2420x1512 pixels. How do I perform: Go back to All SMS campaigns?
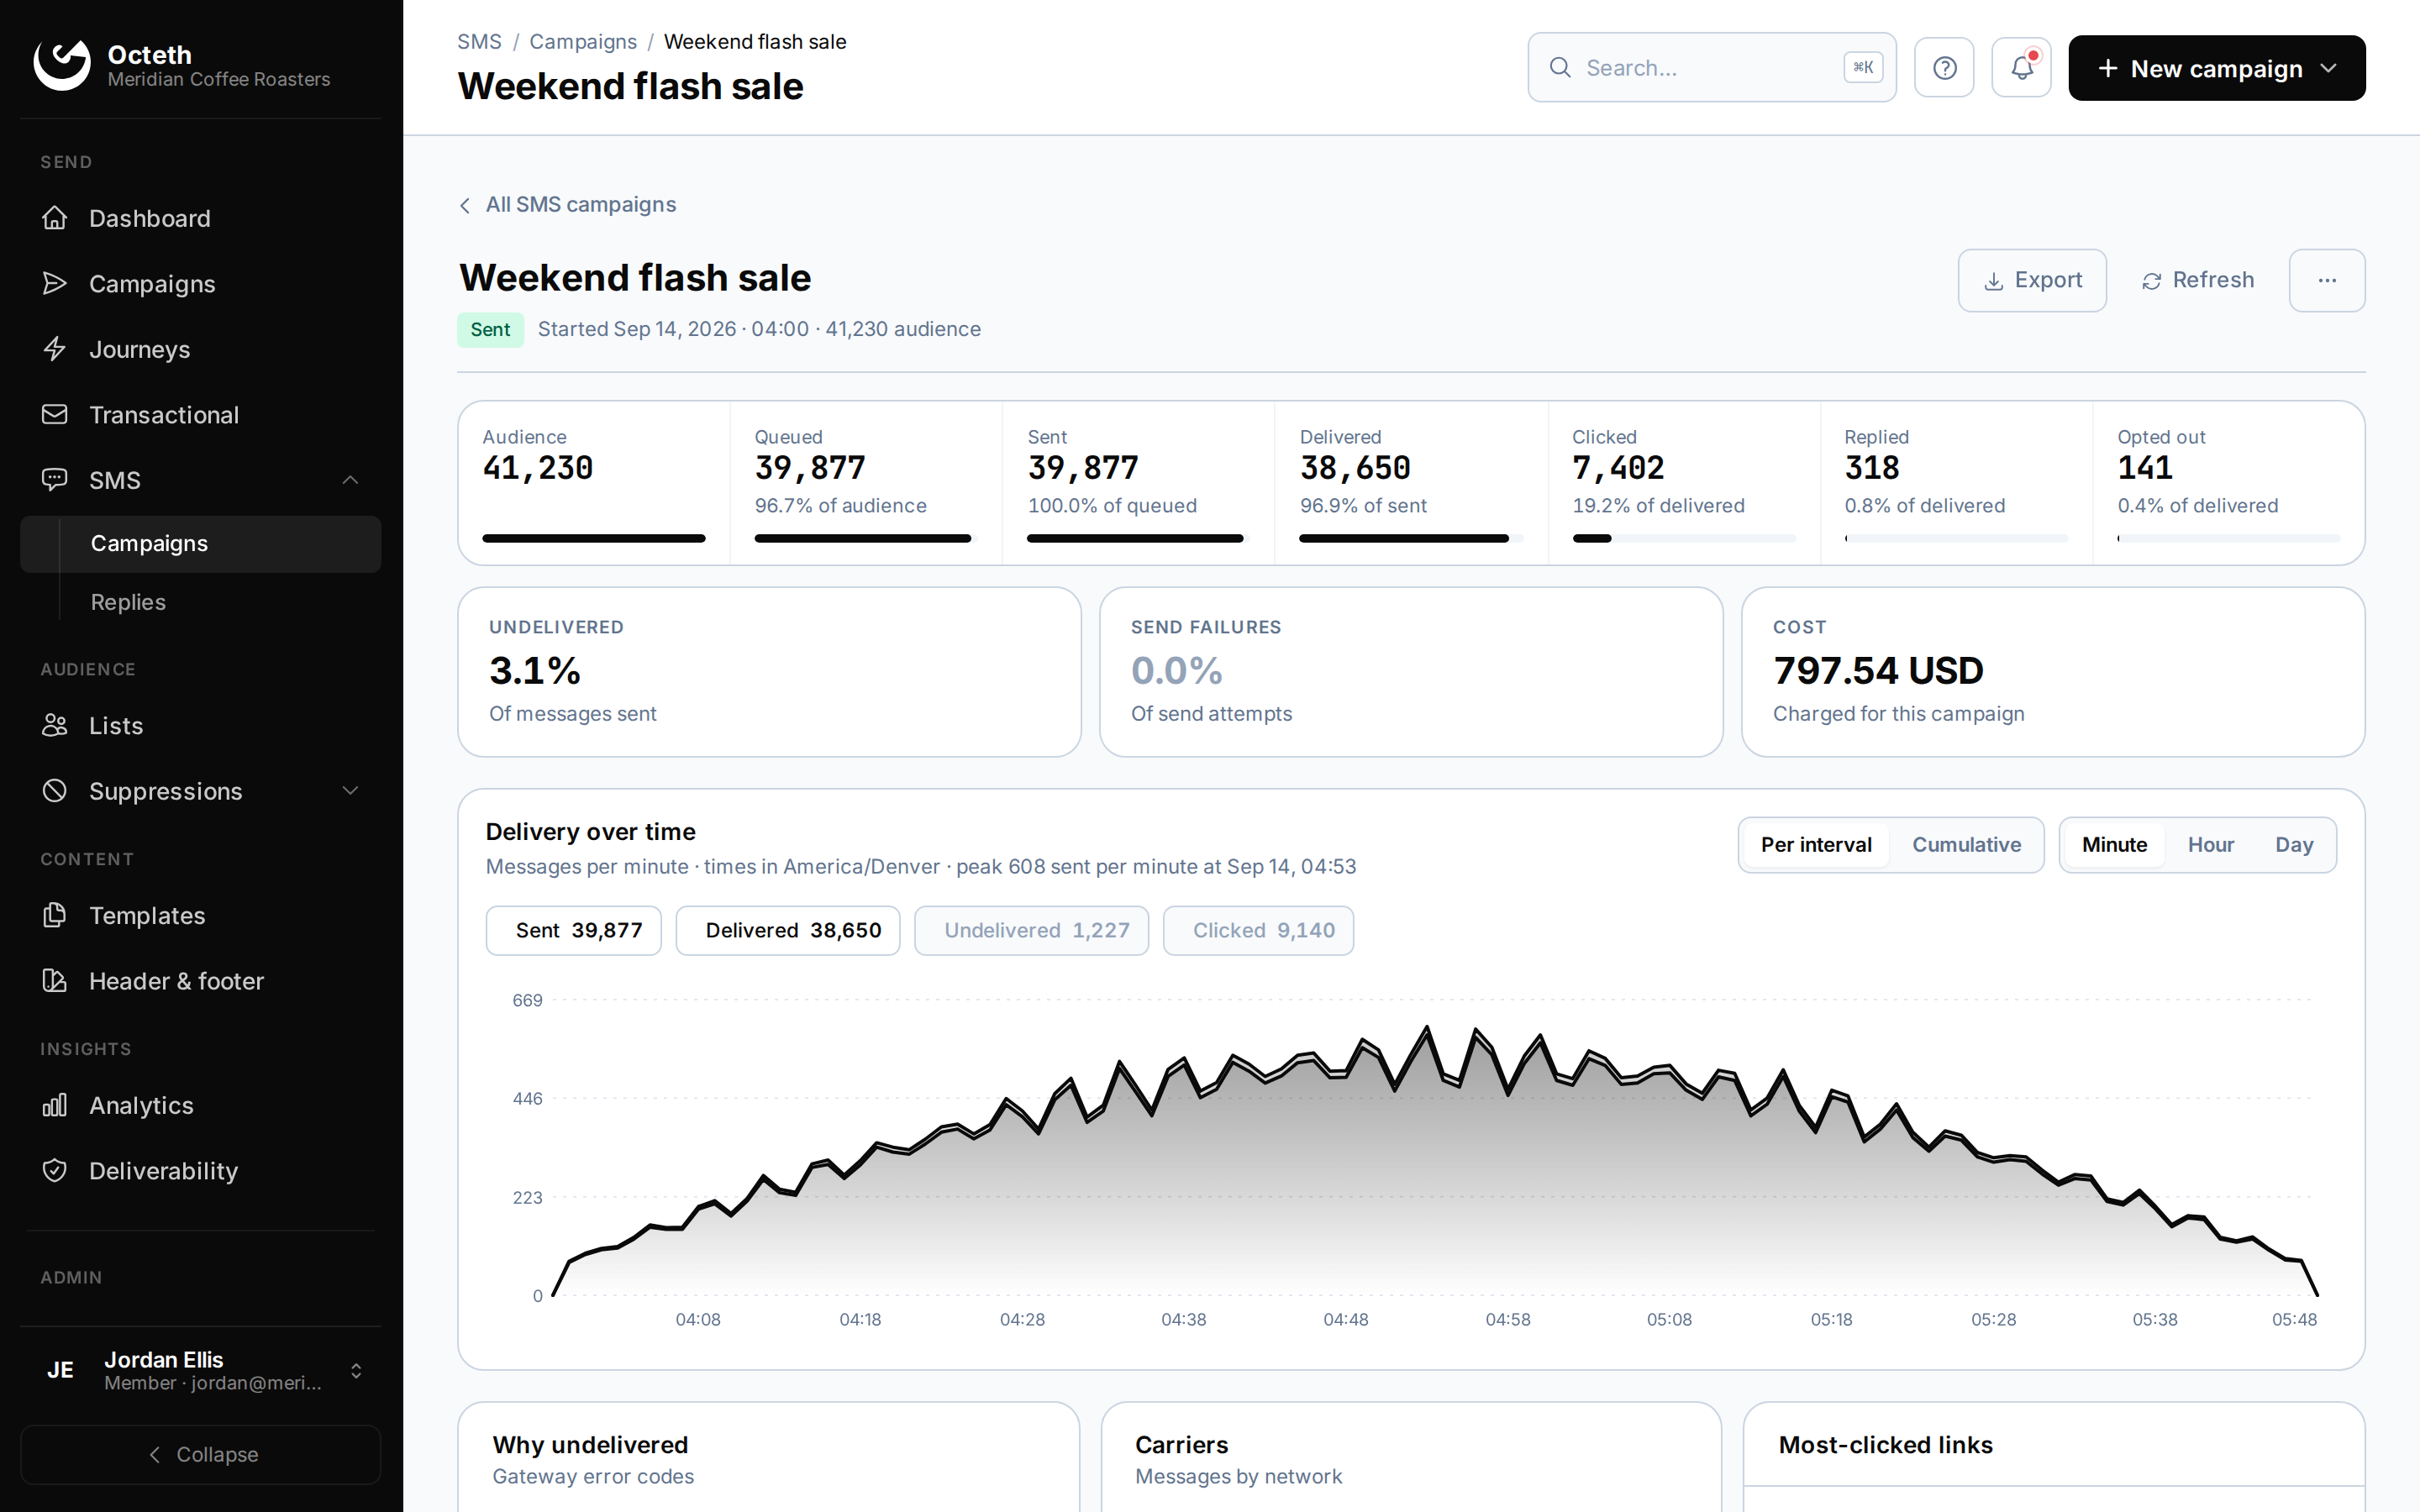(x=567, y=204)
